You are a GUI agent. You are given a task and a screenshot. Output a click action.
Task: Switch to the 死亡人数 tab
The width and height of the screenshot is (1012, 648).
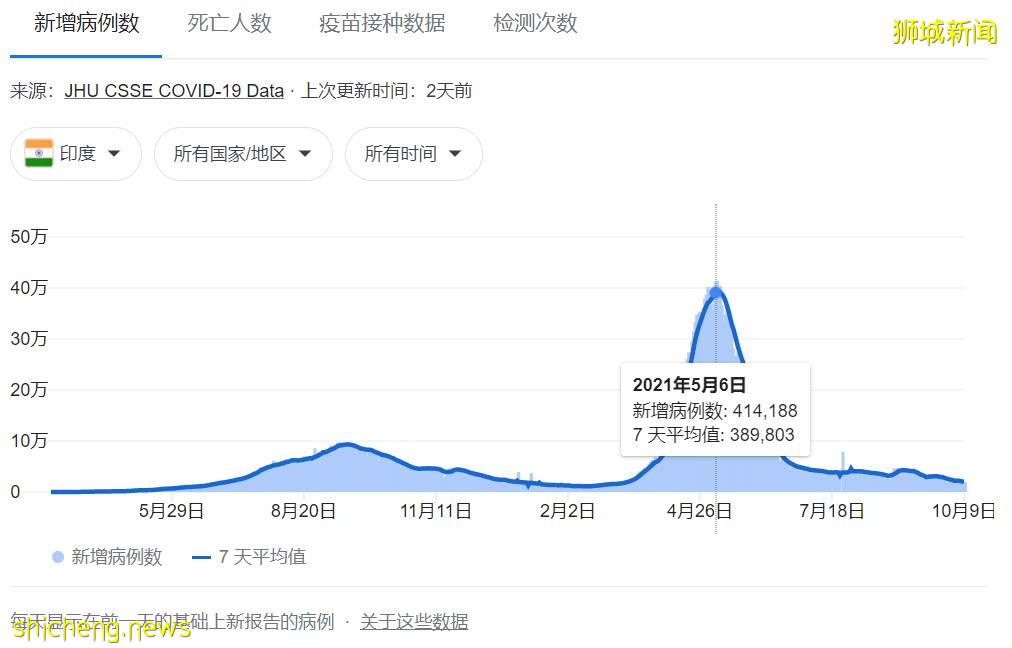[x=230, y=24]
